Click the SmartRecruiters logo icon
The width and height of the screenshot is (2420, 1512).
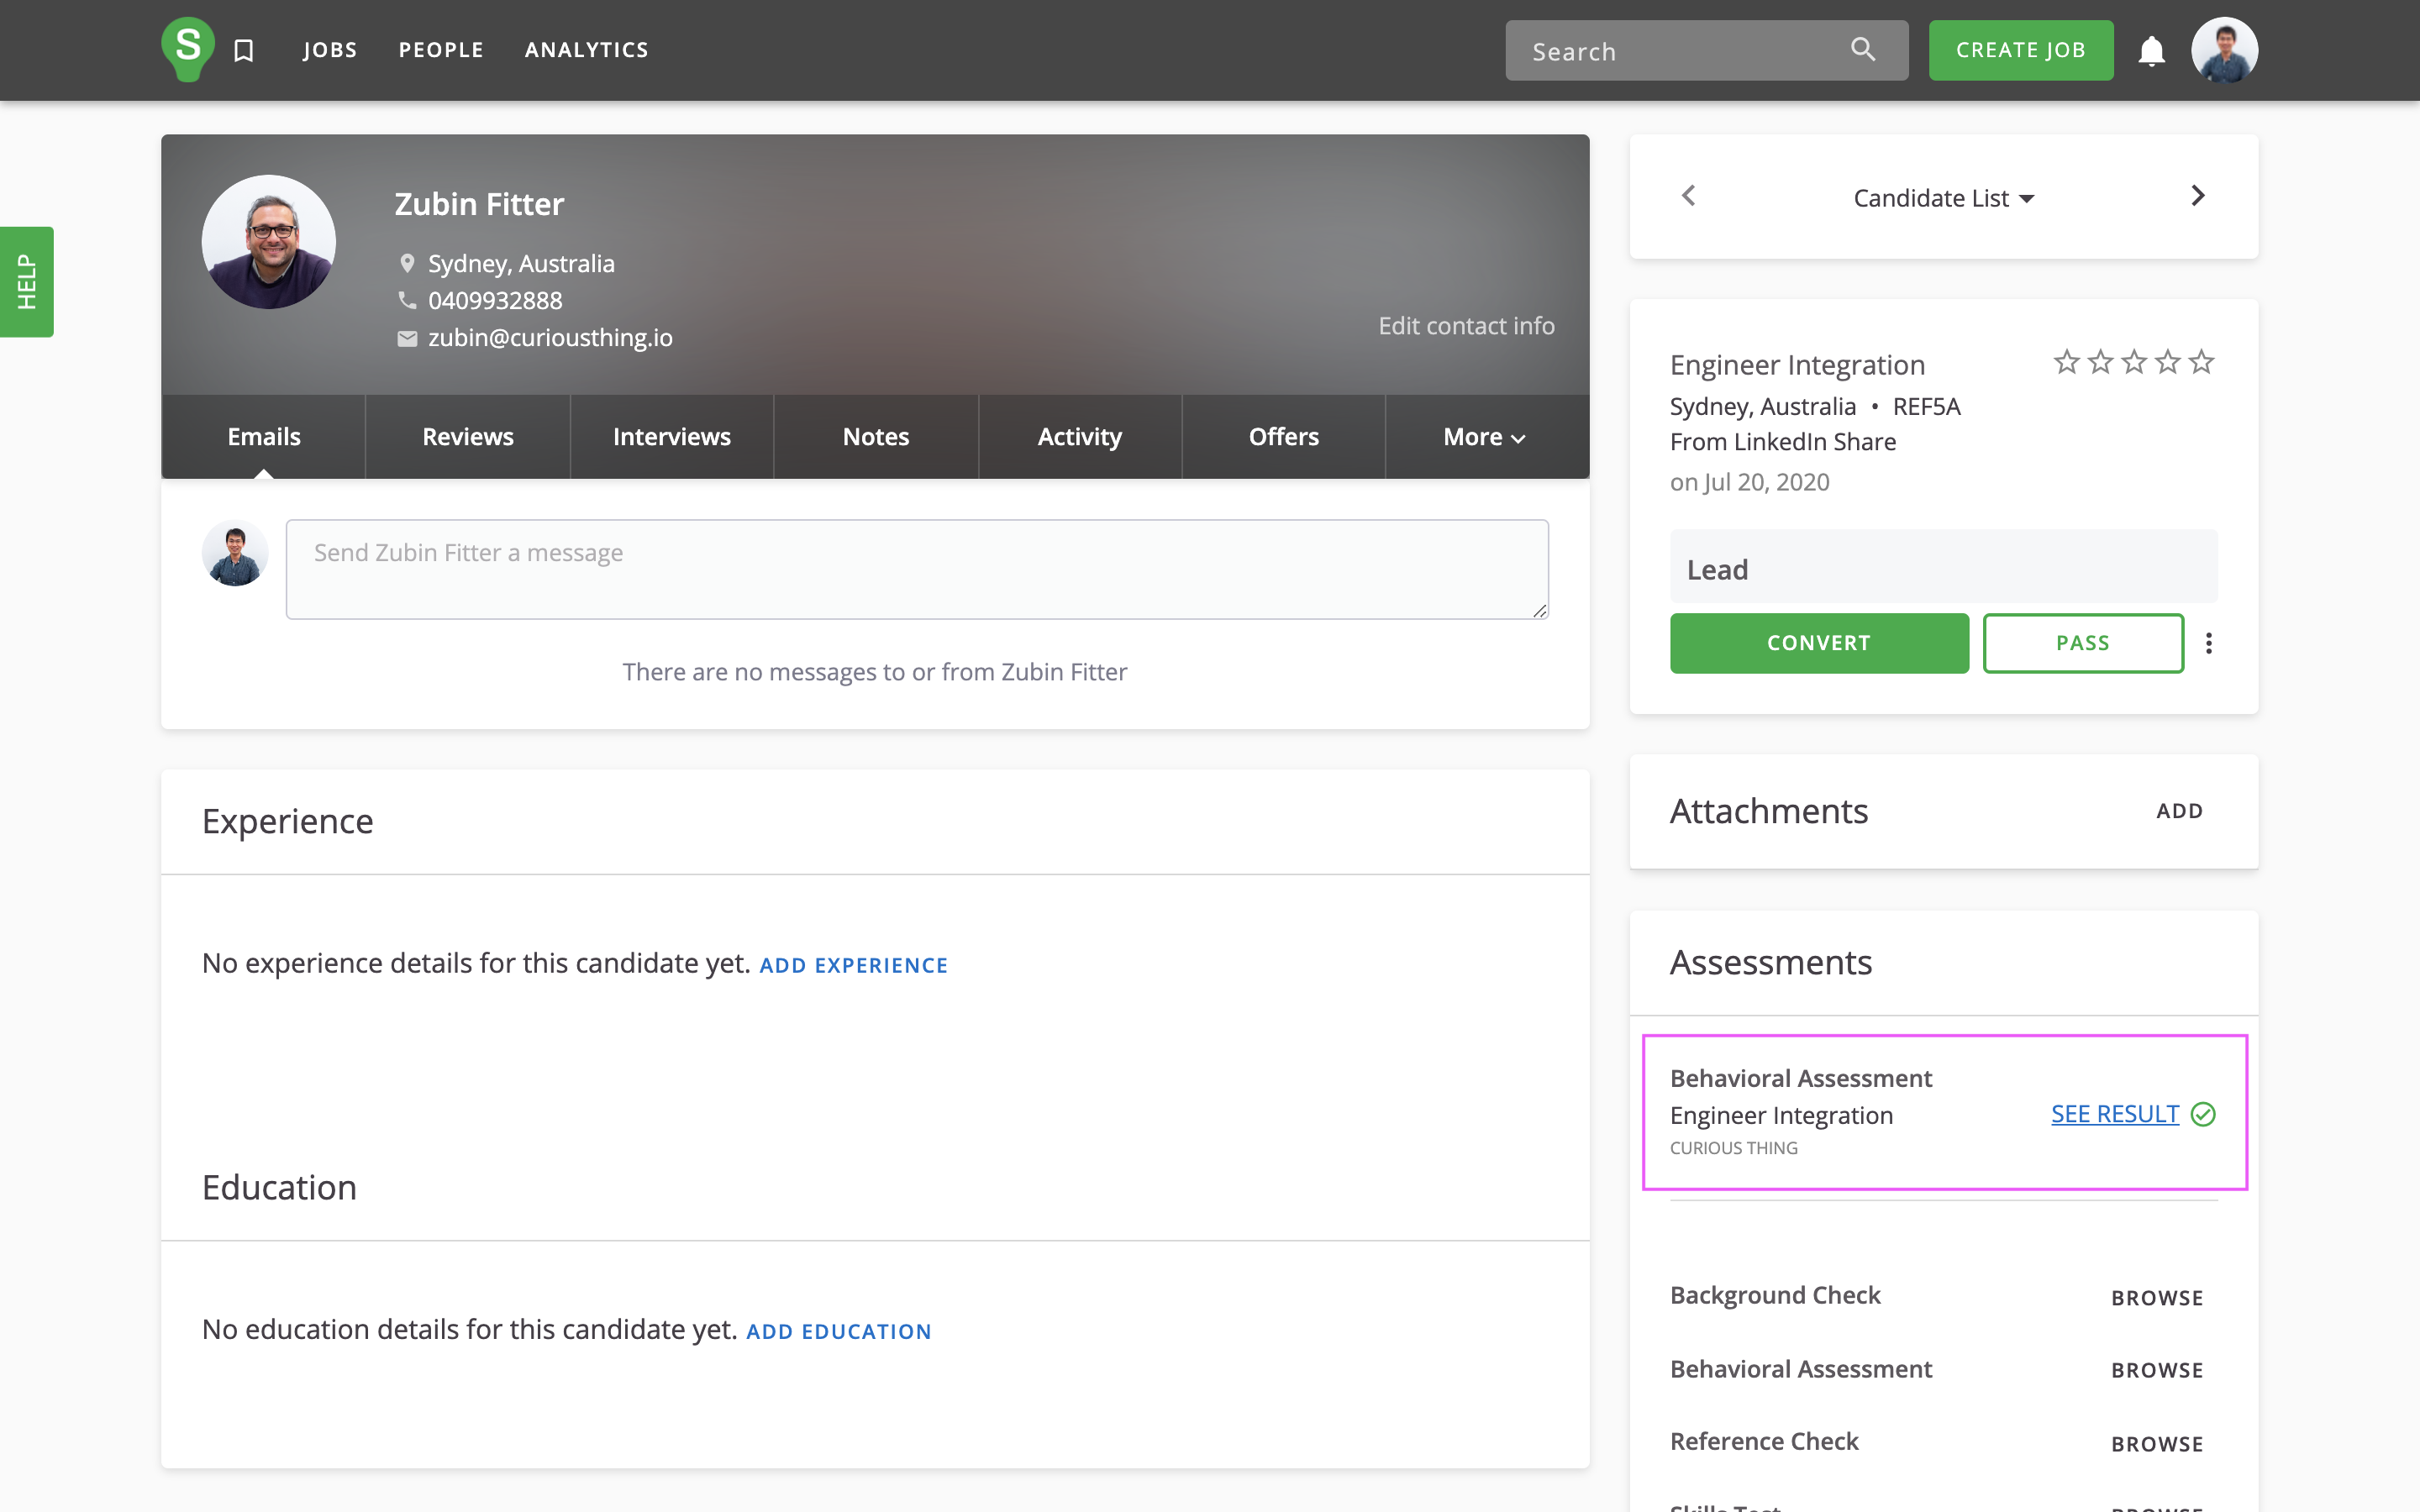[188, 48]
